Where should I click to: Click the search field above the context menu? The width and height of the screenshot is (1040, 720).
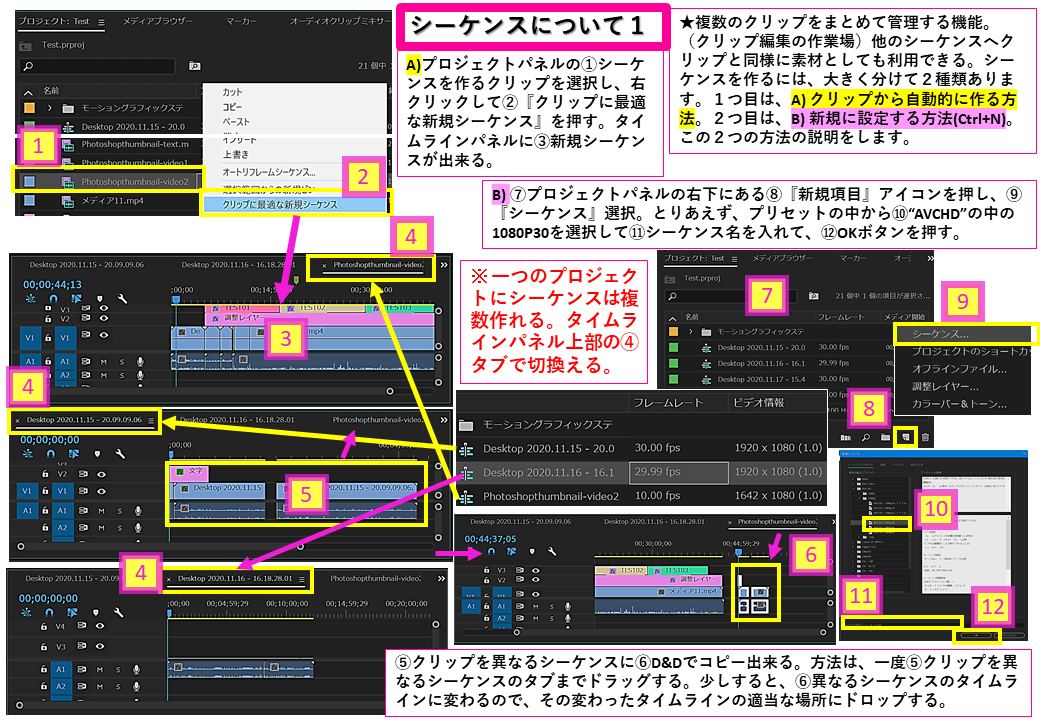point(98,66)
